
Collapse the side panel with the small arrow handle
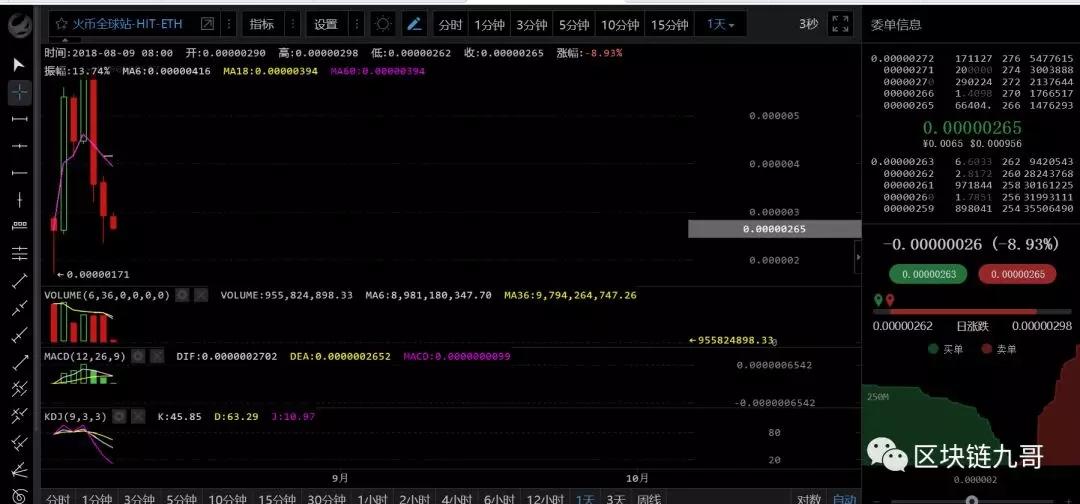(858, 257)
